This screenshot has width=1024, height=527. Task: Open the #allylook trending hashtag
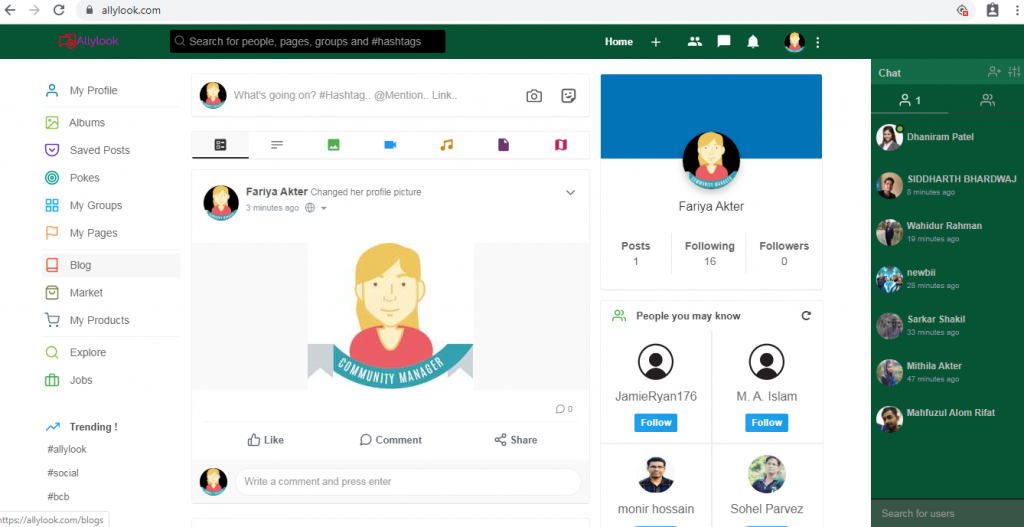pos(67,450)
